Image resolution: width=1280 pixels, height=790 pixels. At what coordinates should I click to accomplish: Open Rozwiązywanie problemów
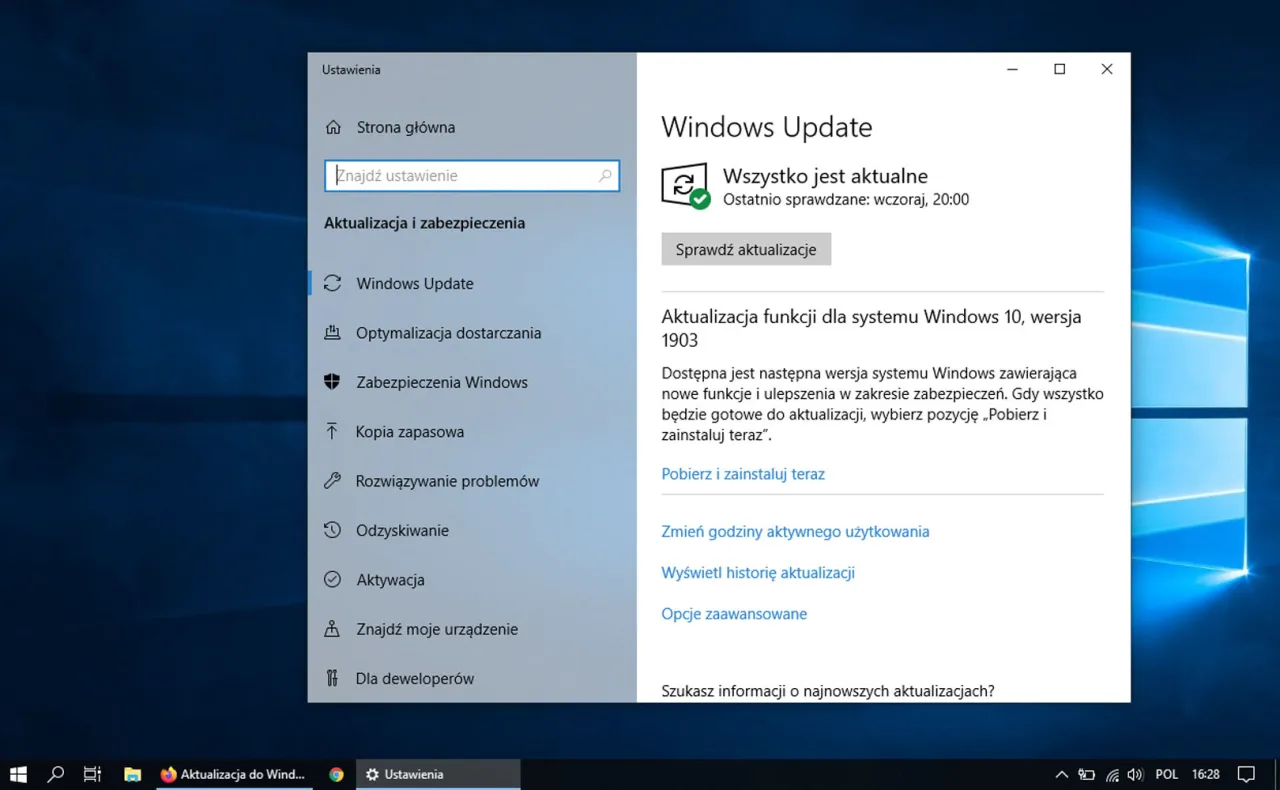click(446, 481)
